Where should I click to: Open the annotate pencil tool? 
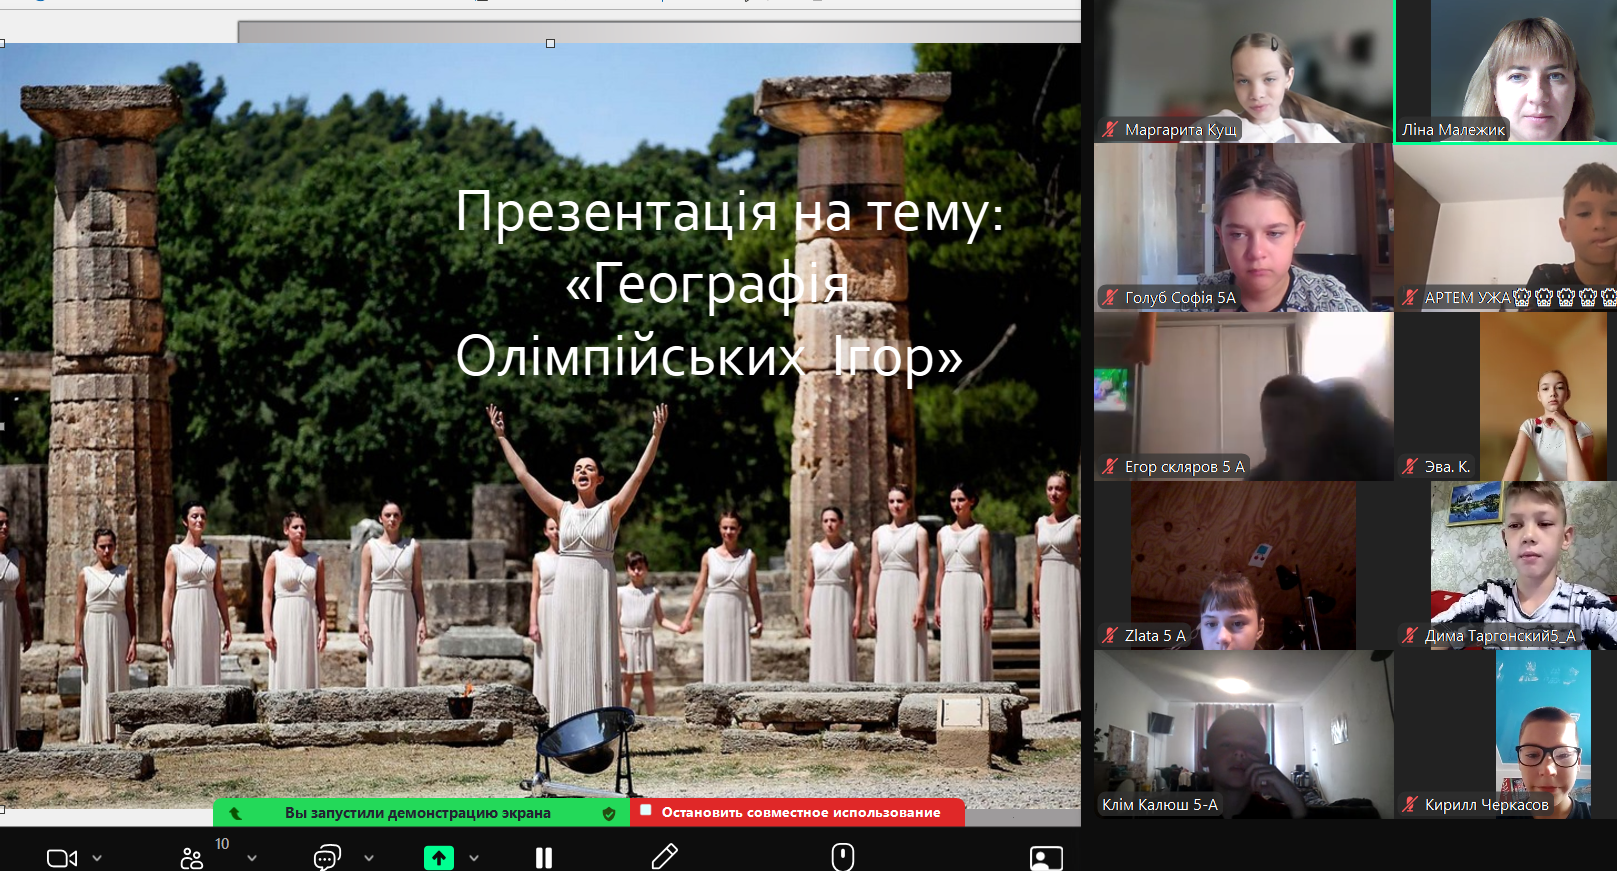tap(665, 857)
